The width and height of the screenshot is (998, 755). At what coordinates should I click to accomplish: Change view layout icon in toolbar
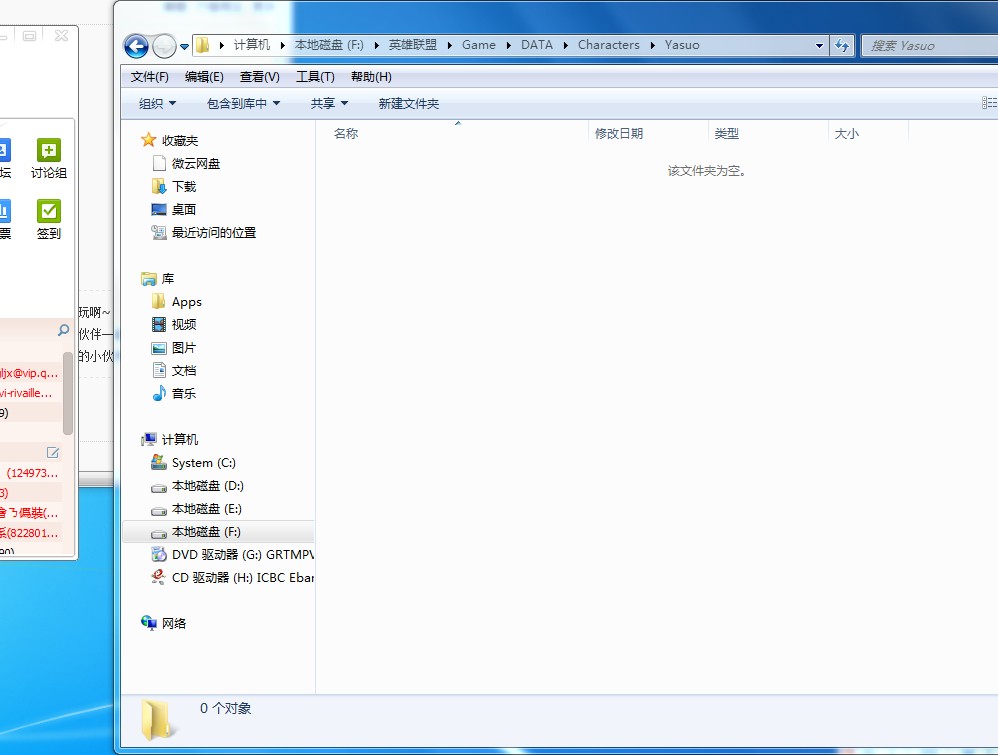tap(989, 103)
